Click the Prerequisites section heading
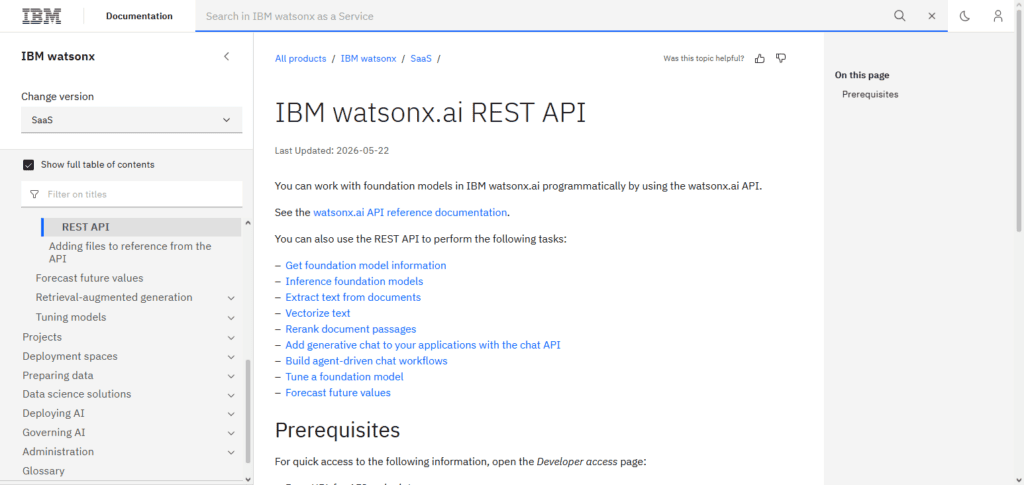The width and height of the screenshot is (1024, 485). coord(337,430)
